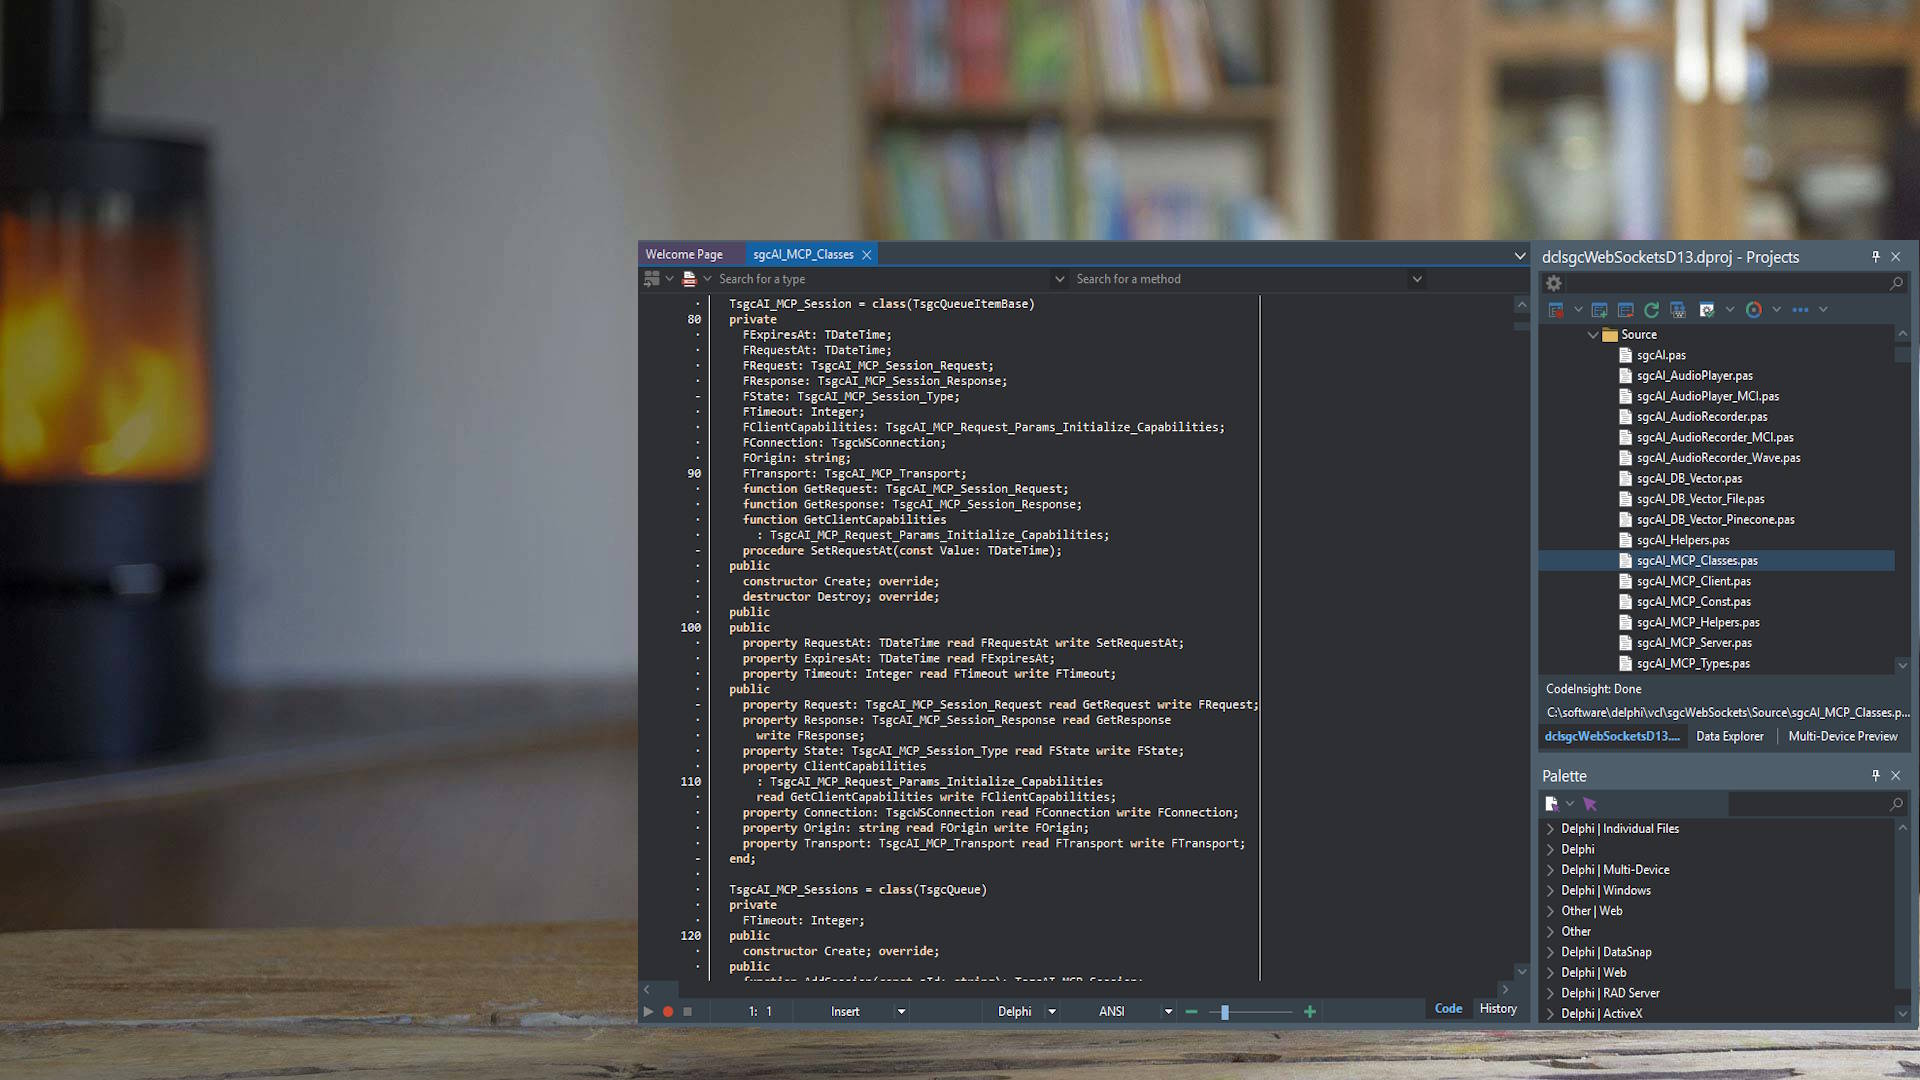Click the refresh icon in Projects toolbar
The image size is (1920, 1080).
click(x=1651, y=310)
